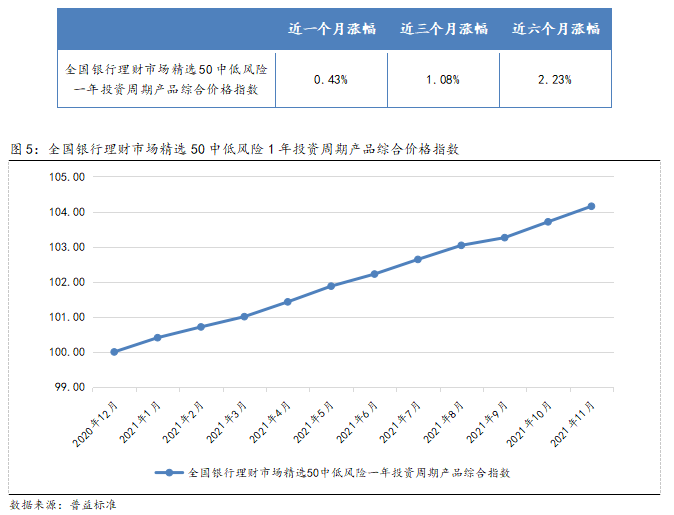Select the 2.23% table cell
This screenshot has height=515, width=674.
click(554, 79)
